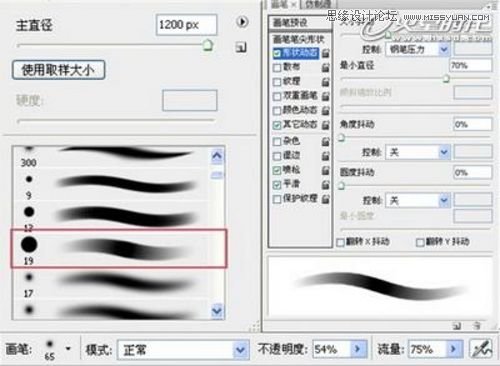
Task: Click the lock icon beside 湿边
Action: tap(326, 156)
